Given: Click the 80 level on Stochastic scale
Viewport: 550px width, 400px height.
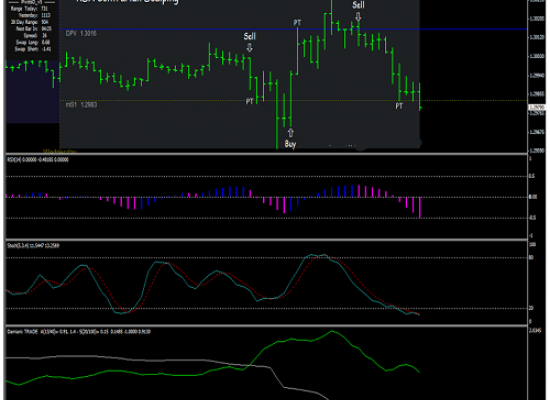Looking at the screenshot, I should coord(531,258).
